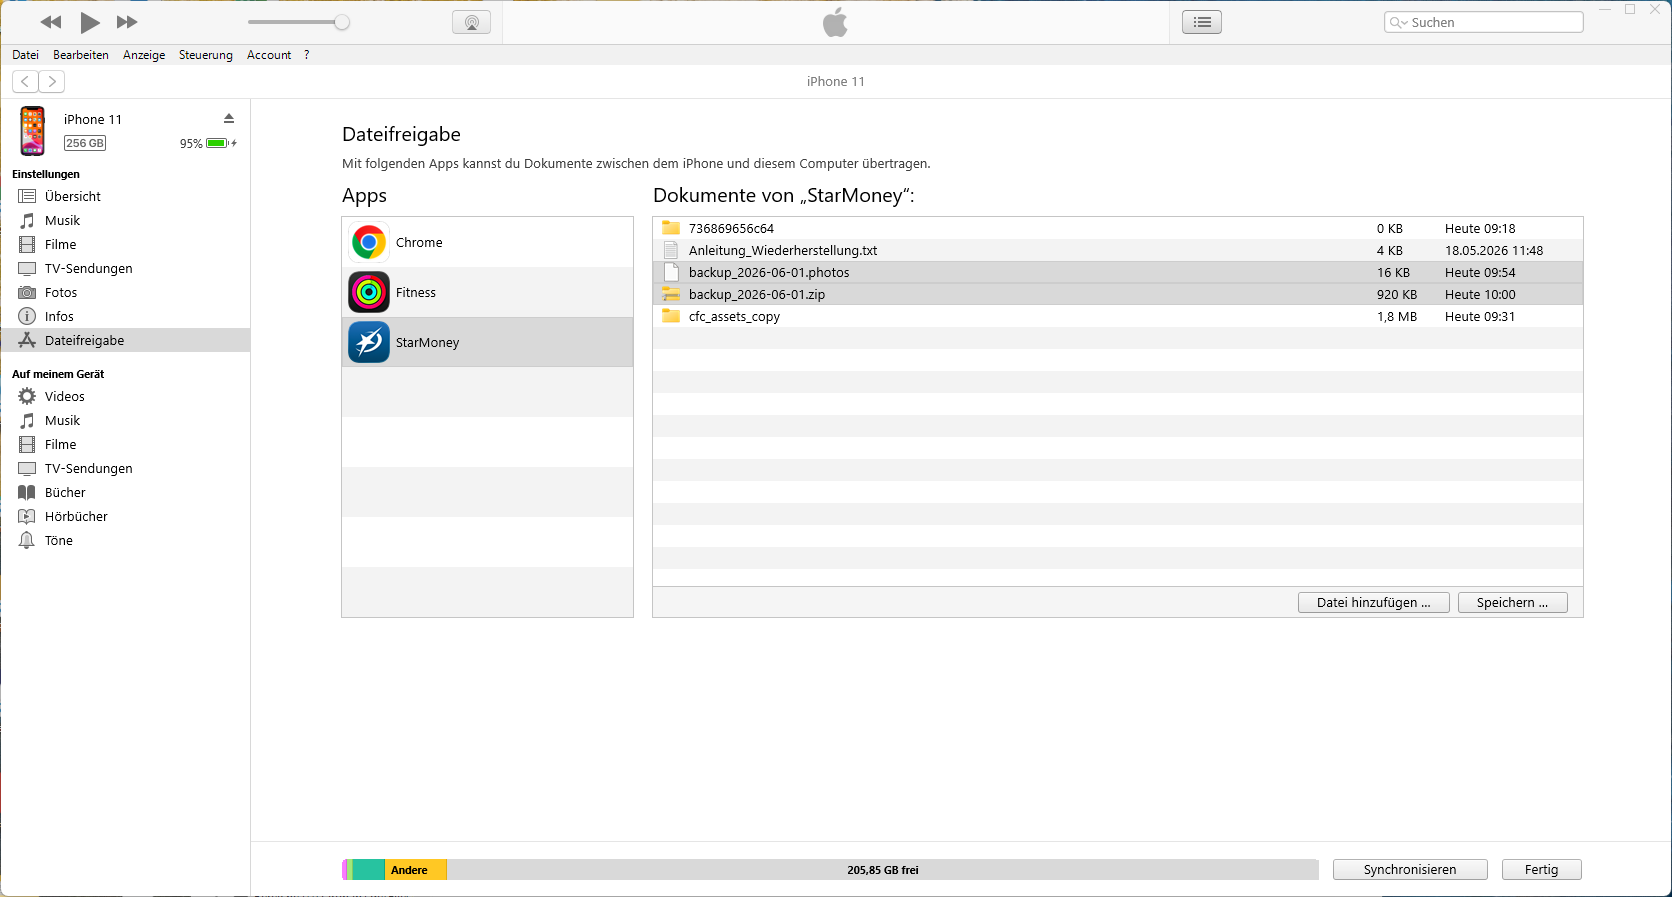Select Infos in the sidebar

point(125,316)
